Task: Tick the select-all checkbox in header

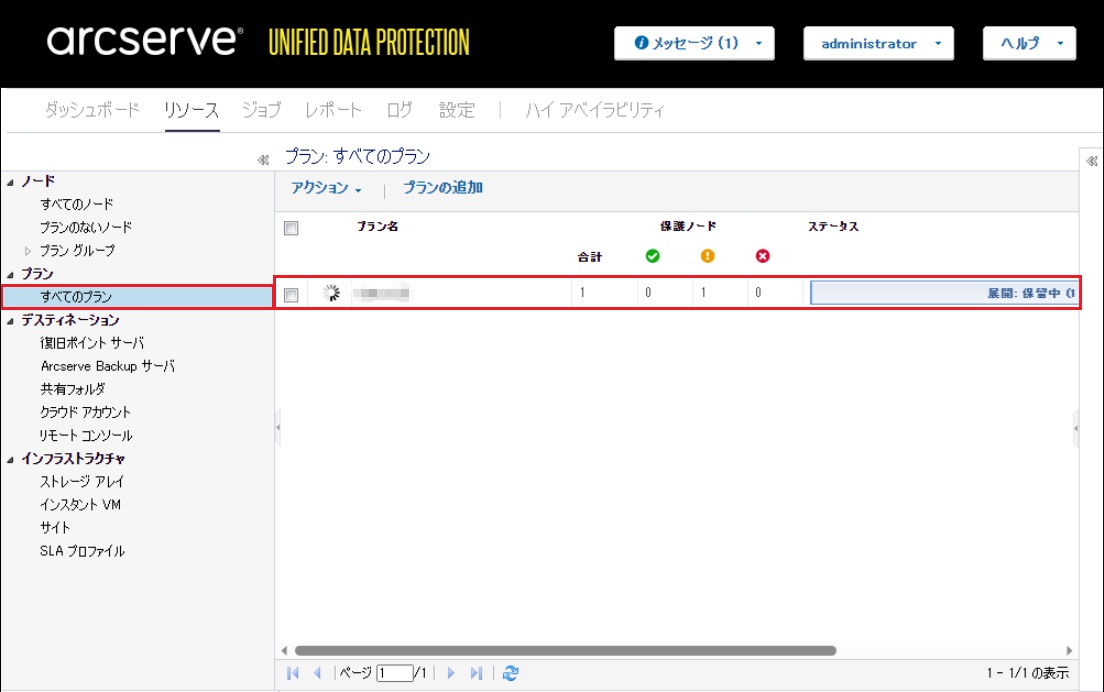Action: tap(291, 228)
